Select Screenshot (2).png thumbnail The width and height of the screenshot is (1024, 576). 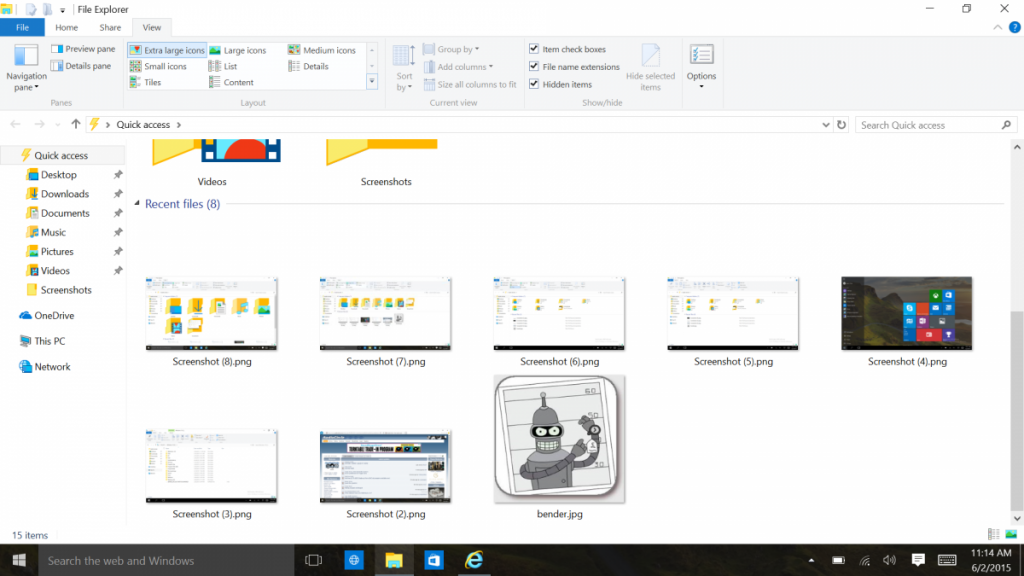385,466
